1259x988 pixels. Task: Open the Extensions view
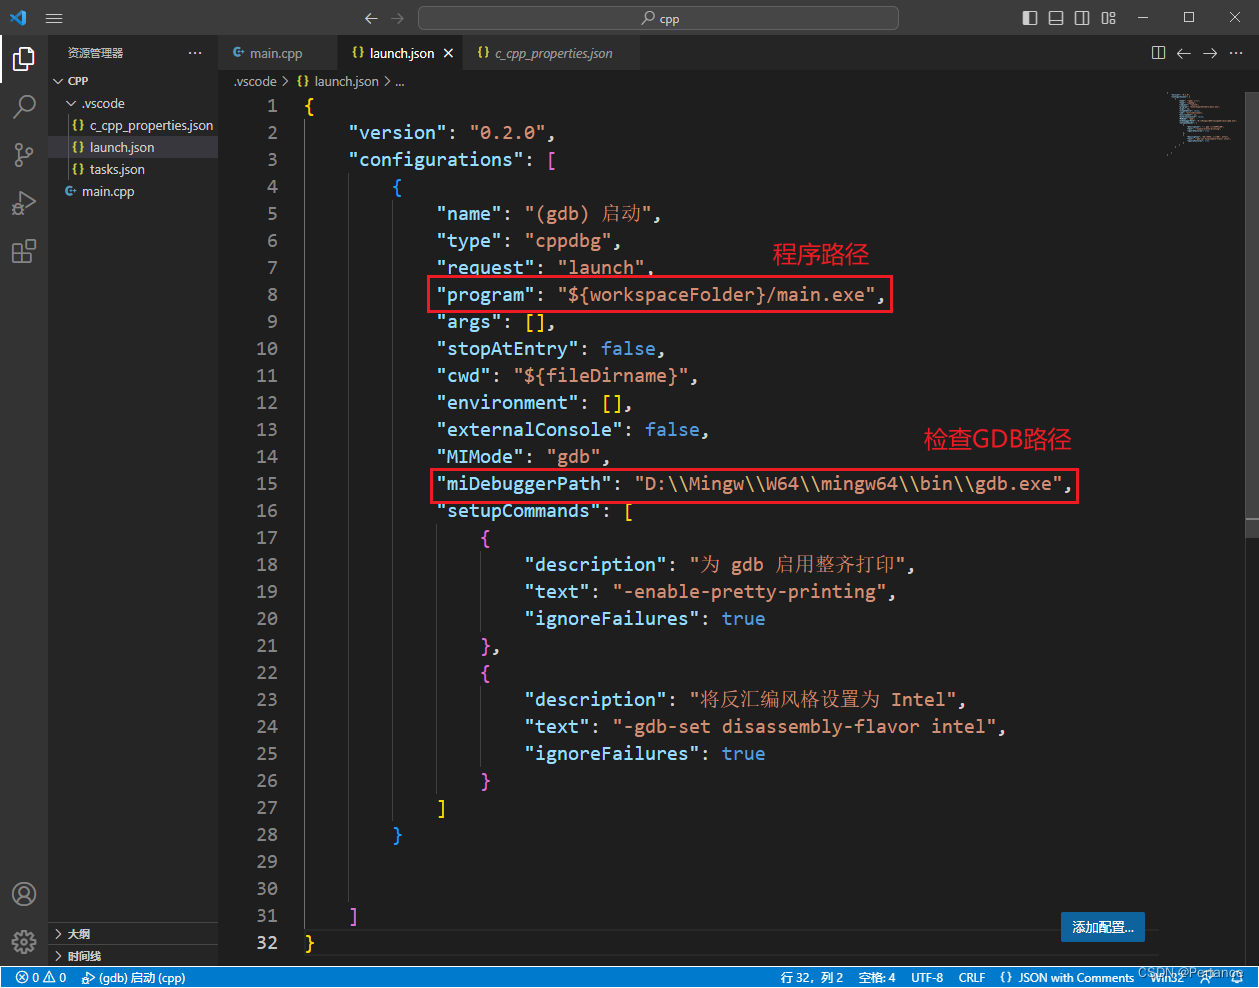pos(24,251)
